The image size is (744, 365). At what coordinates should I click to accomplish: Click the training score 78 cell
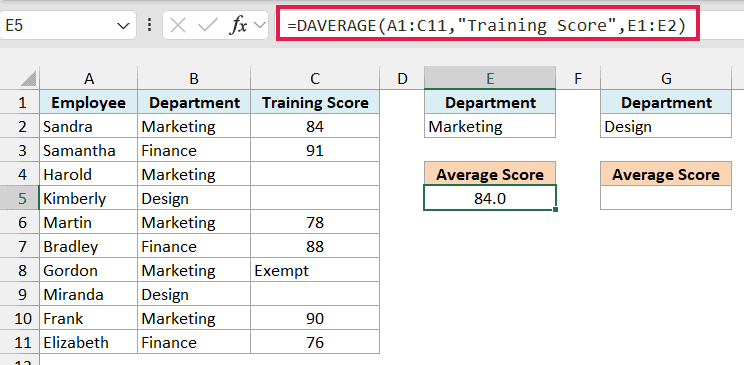[x=315, y=222]
